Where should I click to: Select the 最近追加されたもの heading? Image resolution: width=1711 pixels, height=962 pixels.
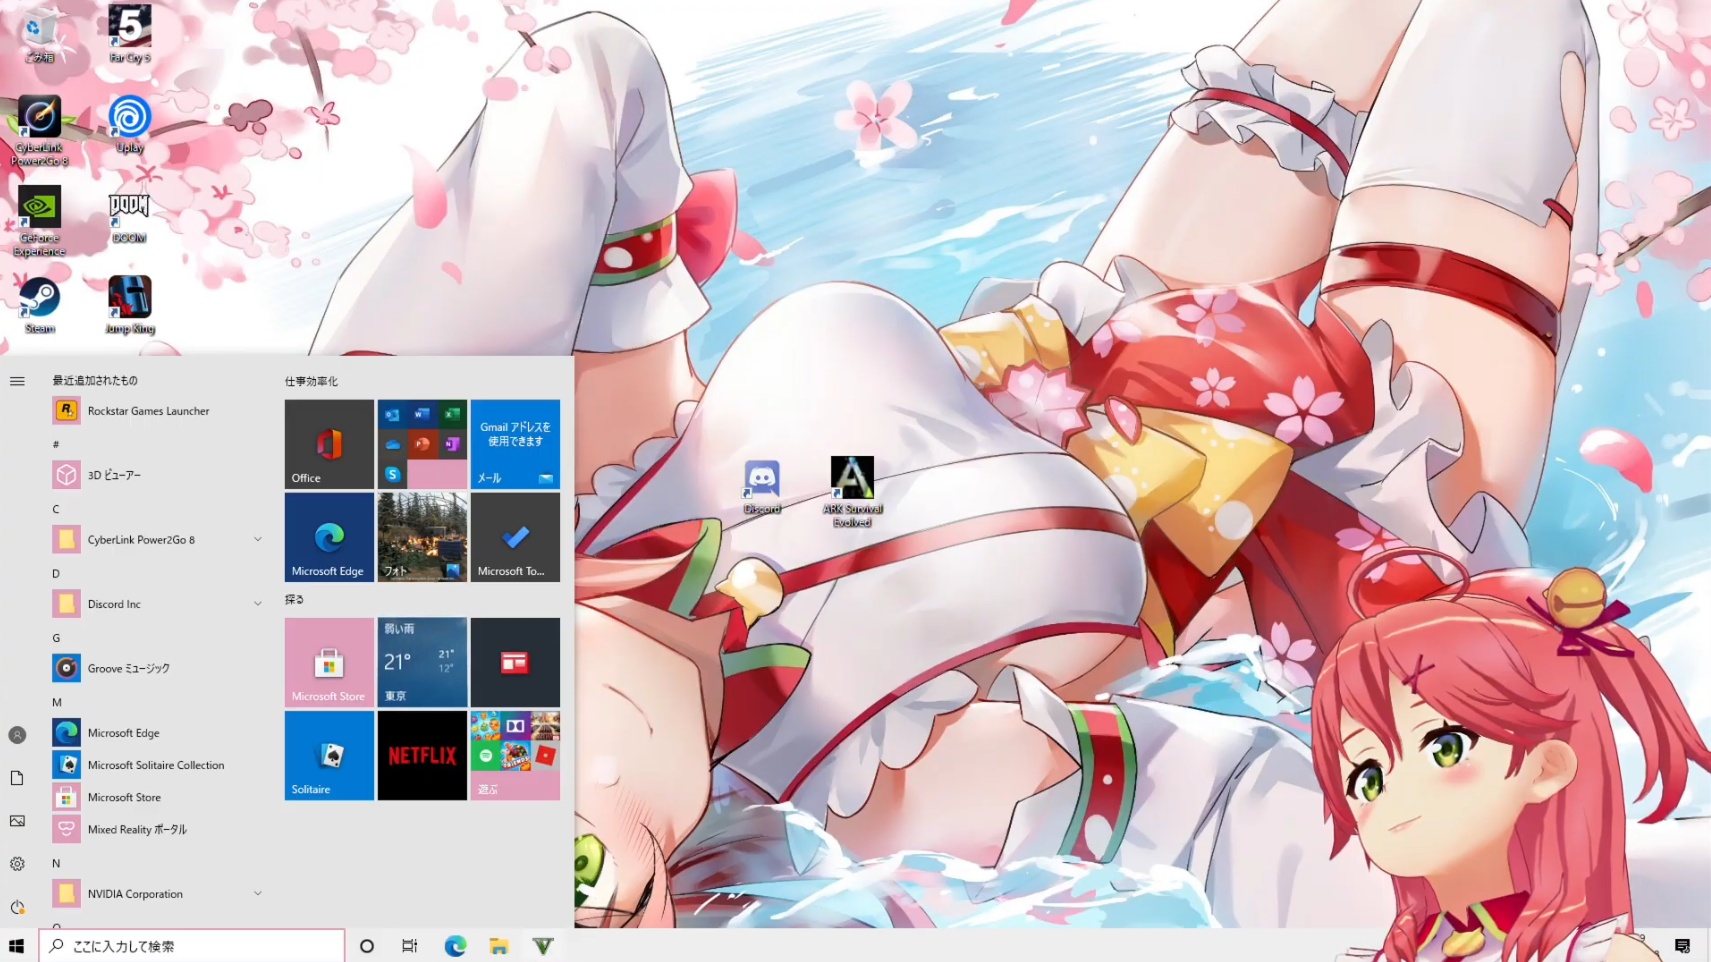pos(95,380)
